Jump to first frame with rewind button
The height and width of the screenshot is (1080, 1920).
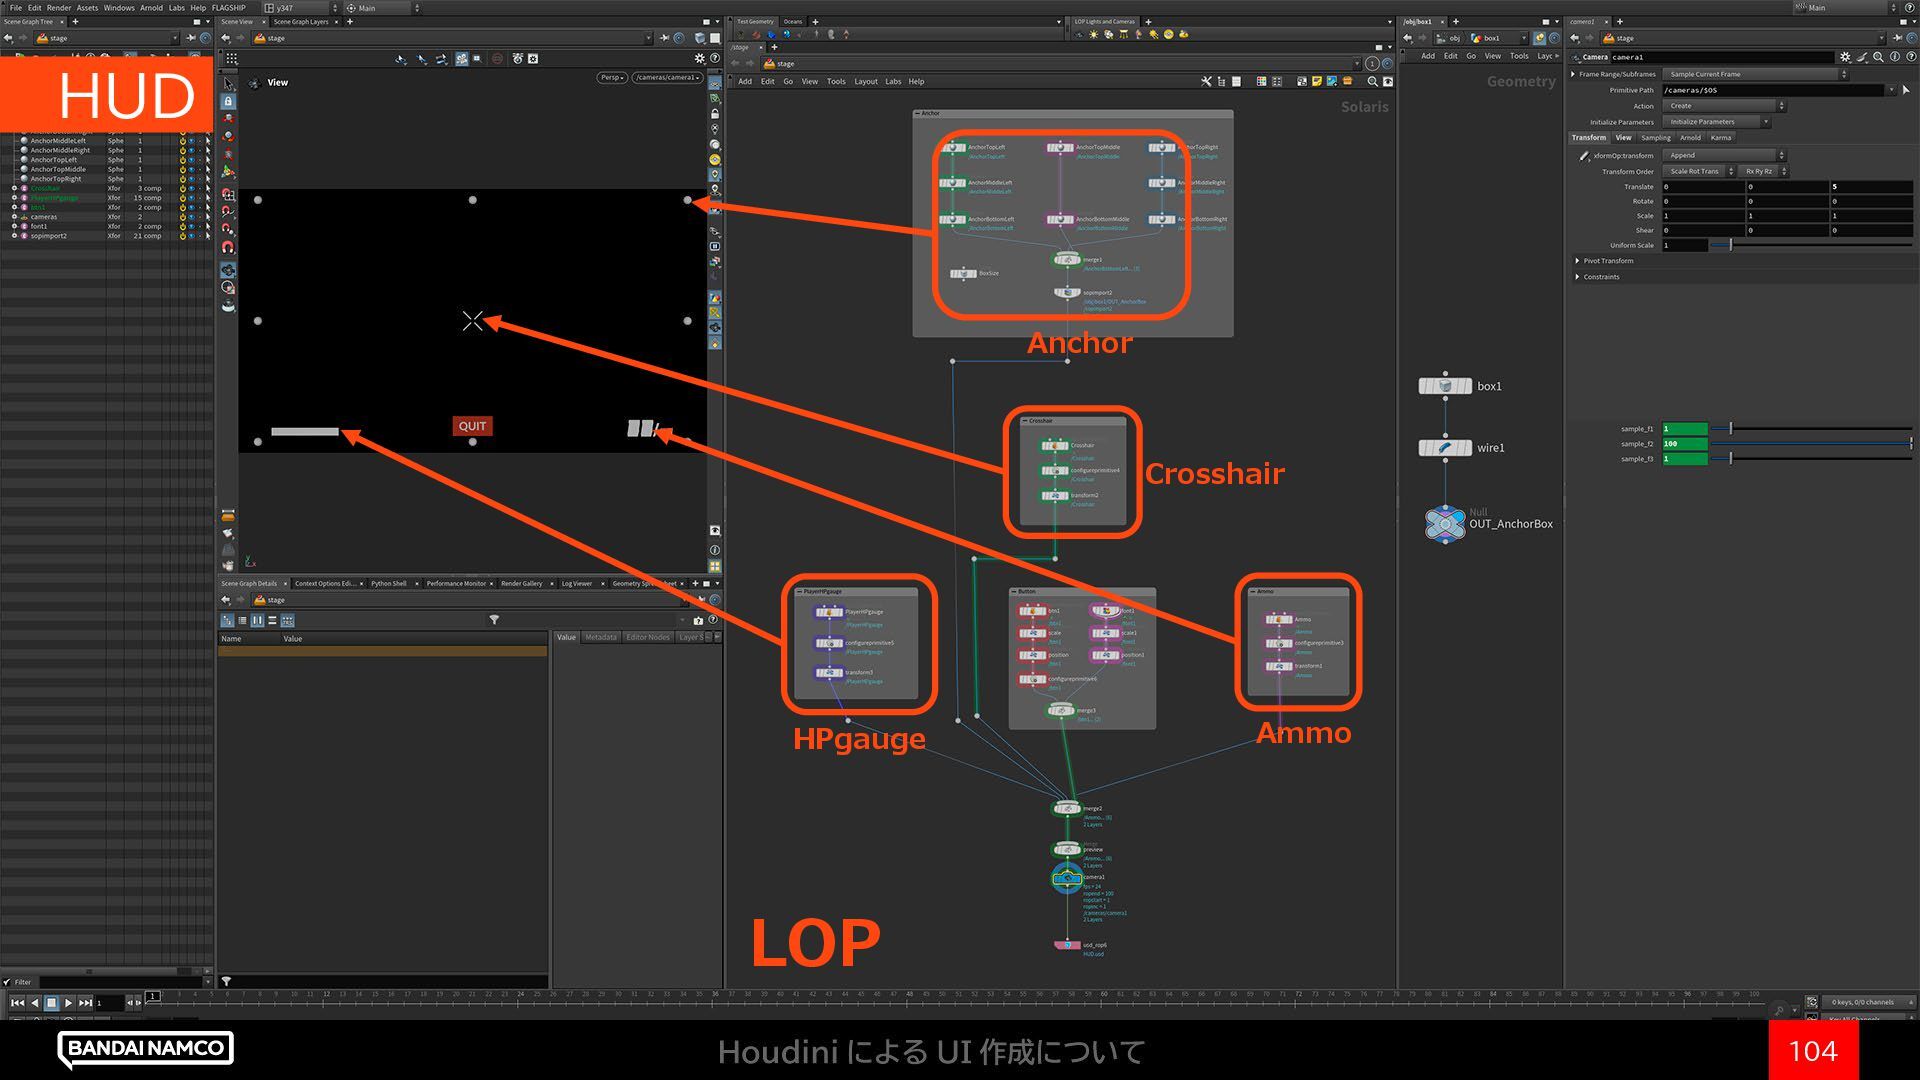pyautogui.click(x=17, y=1002)
